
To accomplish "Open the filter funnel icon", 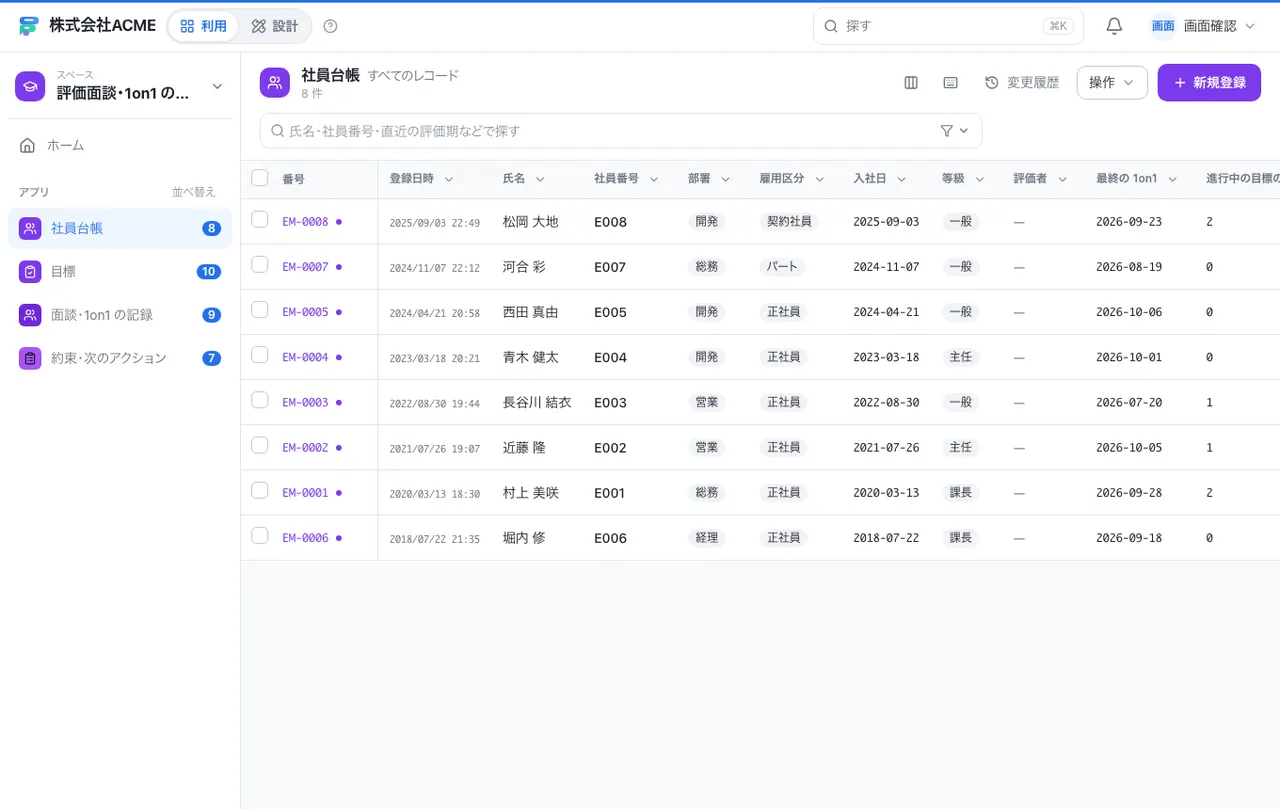I will click(x=947, y=131).
